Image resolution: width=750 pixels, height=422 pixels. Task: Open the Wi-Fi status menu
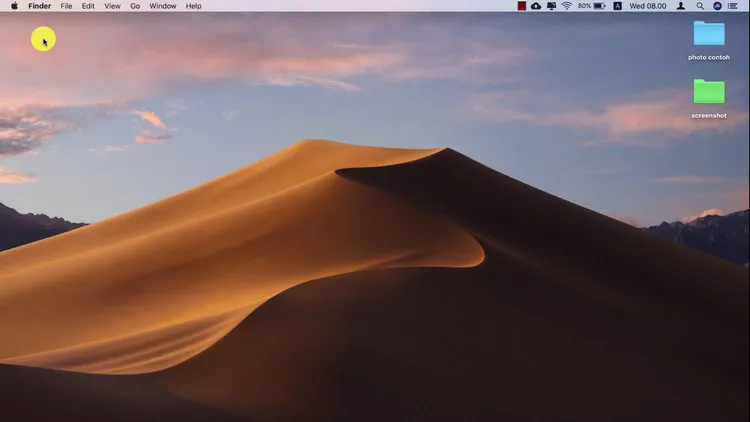point(567,6)
